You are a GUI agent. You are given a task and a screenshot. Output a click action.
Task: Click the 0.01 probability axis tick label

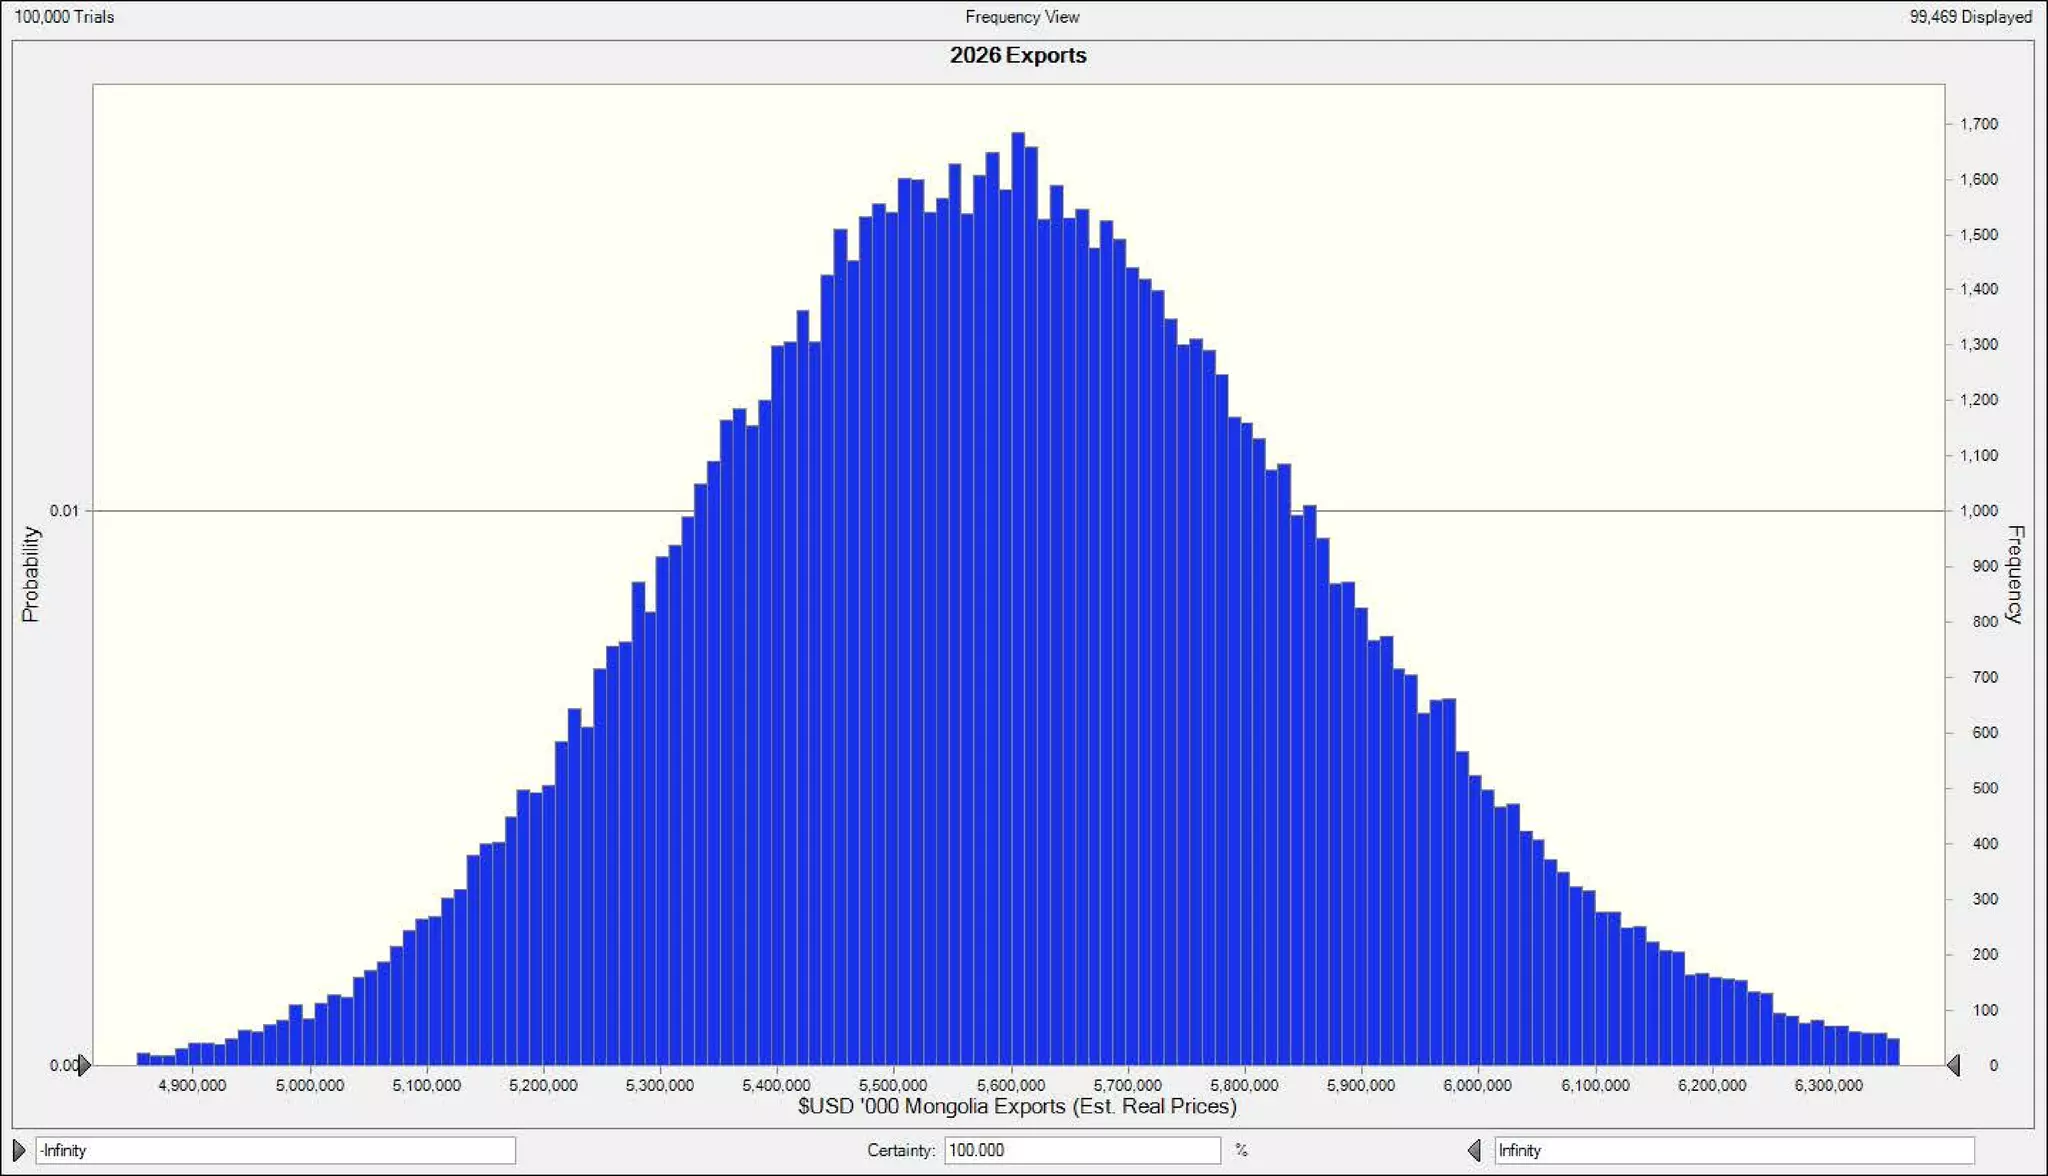click(63, 511)
